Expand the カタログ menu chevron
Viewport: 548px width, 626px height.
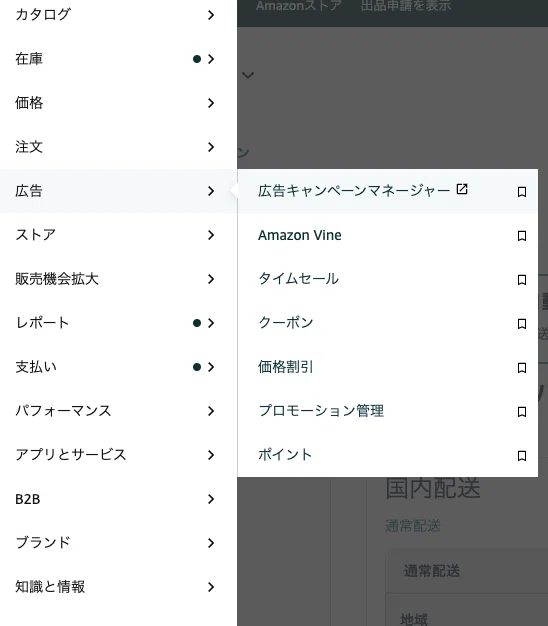click(211, 15)
